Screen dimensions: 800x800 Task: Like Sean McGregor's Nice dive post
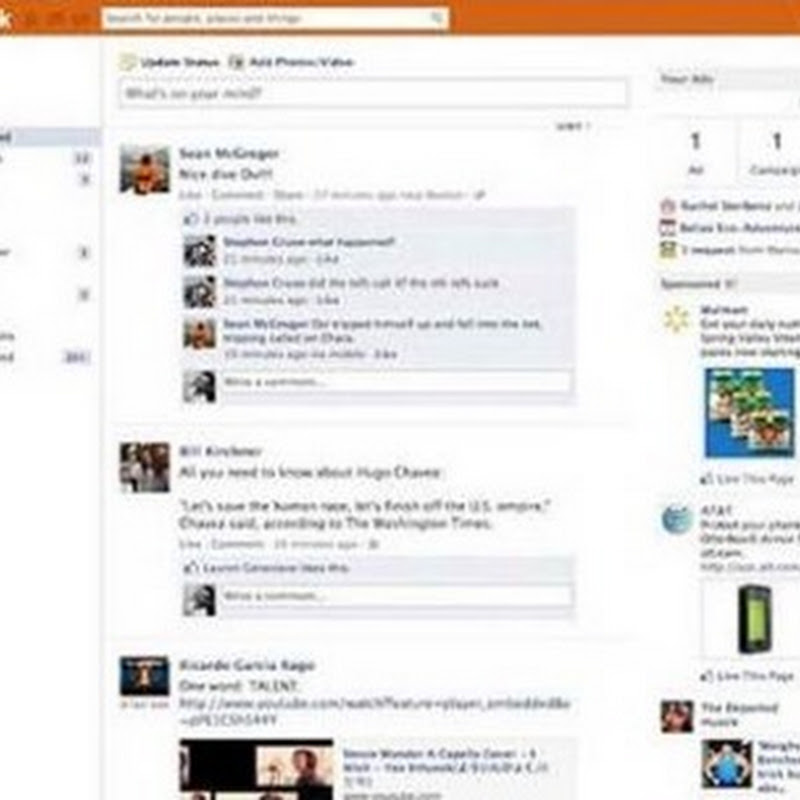pos(190,195)
